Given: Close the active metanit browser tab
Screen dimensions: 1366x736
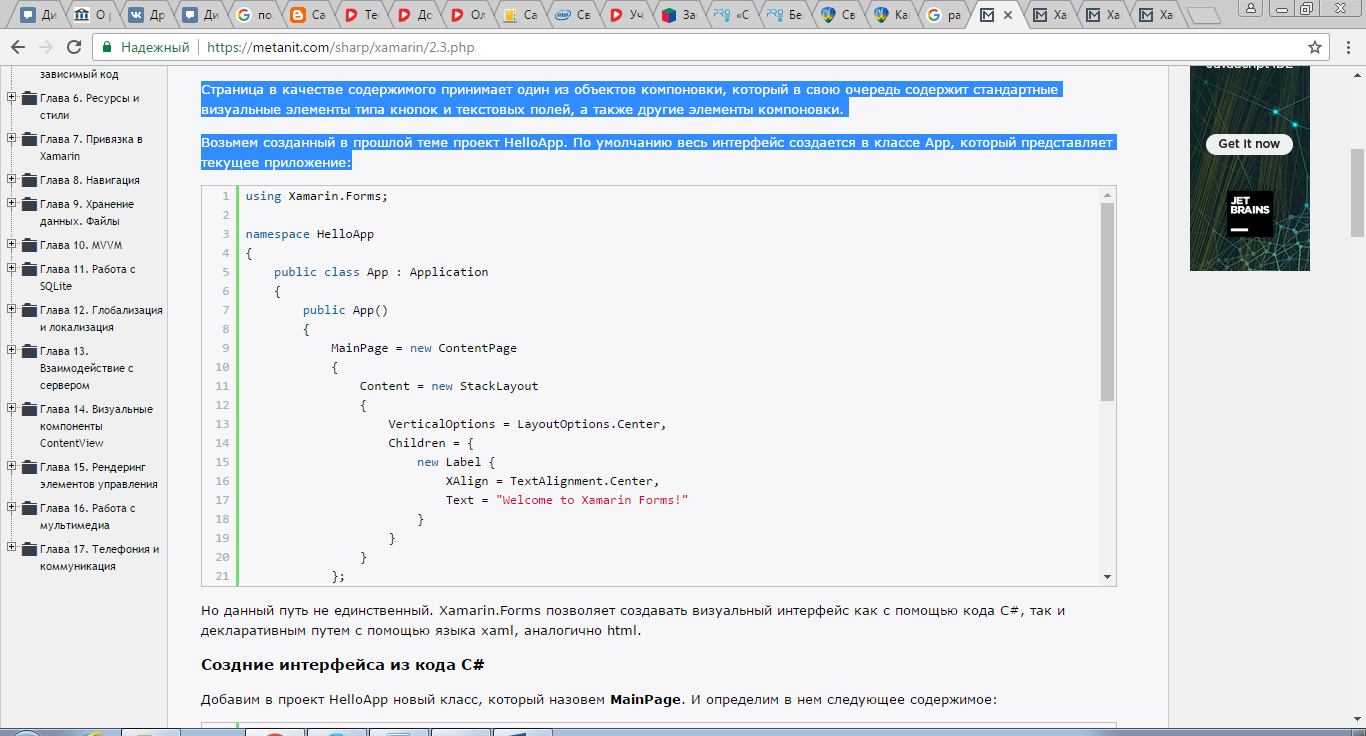Looking at the screenshot, I should [x=1007, y=15].
